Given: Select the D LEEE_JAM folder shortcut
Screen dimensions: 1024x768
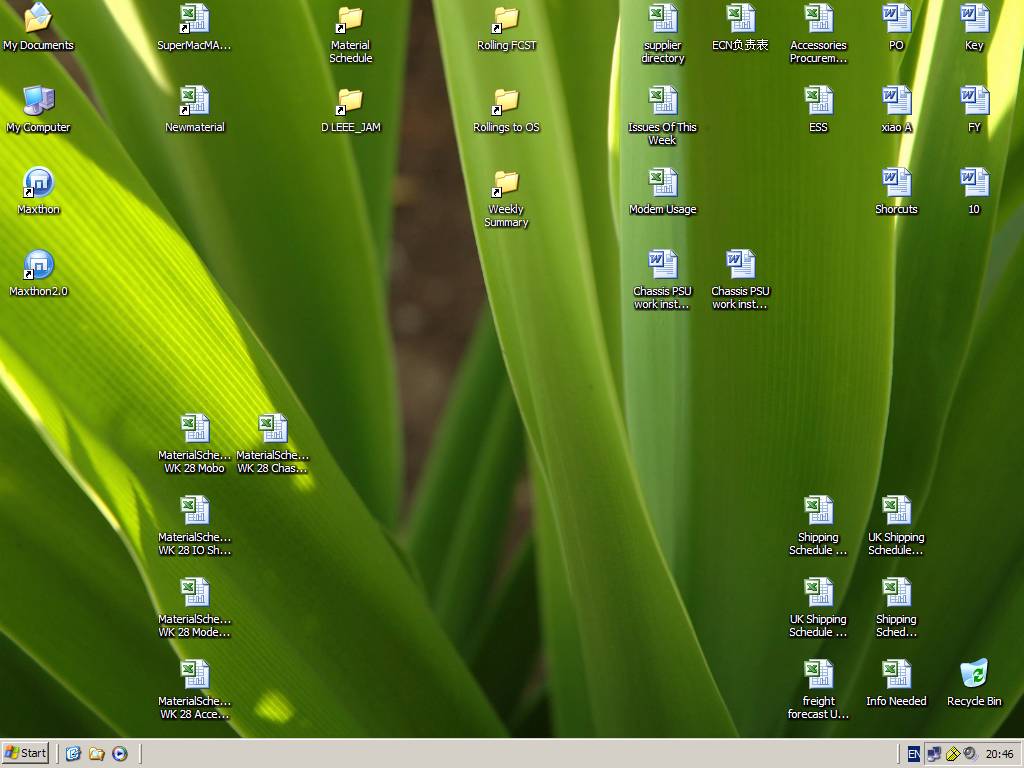Looking at the screenshot, I should coord(350,101).
